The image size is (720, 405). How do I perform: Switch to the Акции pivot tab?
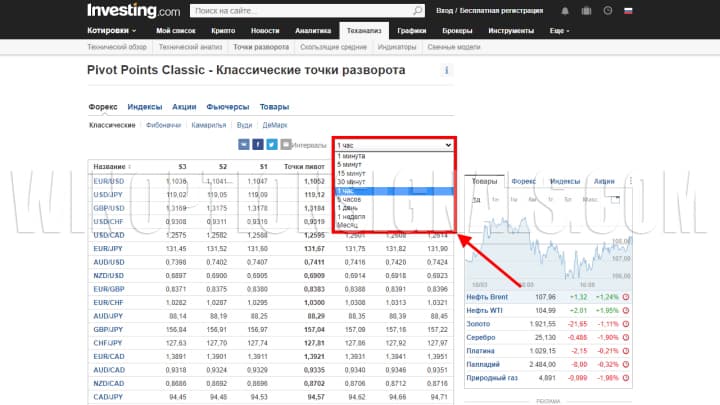click(184, 107)
